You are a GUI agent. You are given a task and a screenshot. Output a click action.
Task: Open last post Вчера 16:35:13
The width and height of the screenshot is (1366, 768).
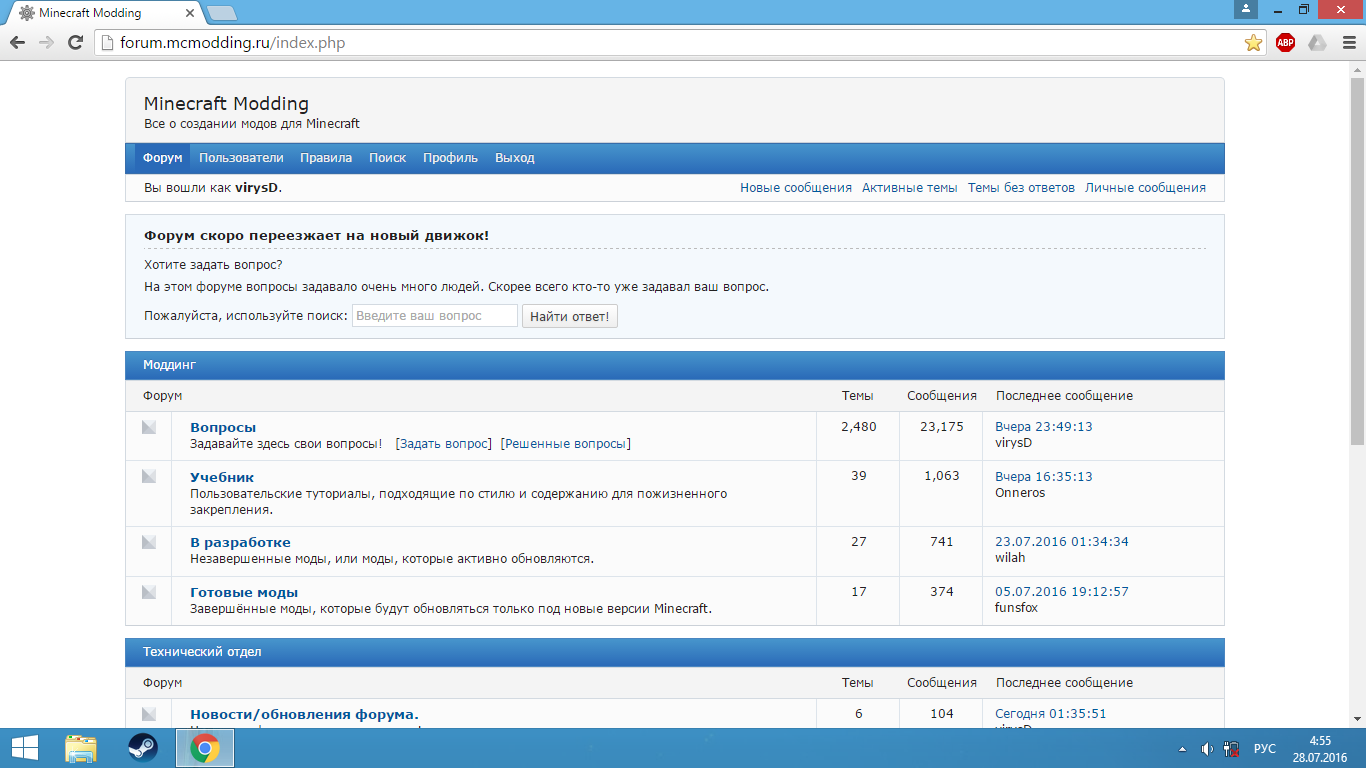click(1044, 476)
